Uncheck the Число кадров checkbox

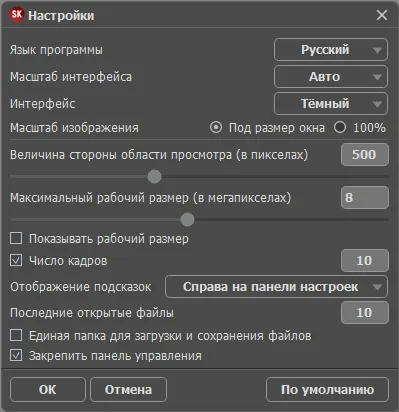tap(16, 260)
